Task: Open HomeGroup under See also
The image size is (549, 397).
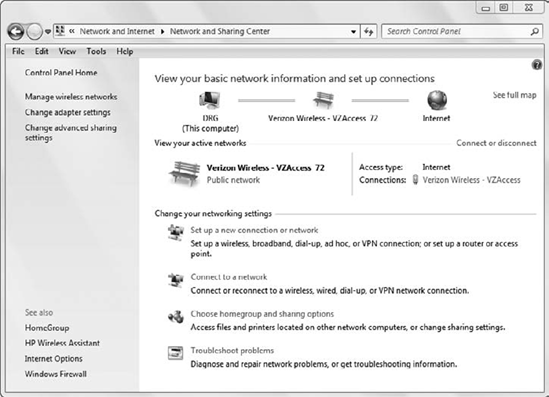Action: [47, 328]
